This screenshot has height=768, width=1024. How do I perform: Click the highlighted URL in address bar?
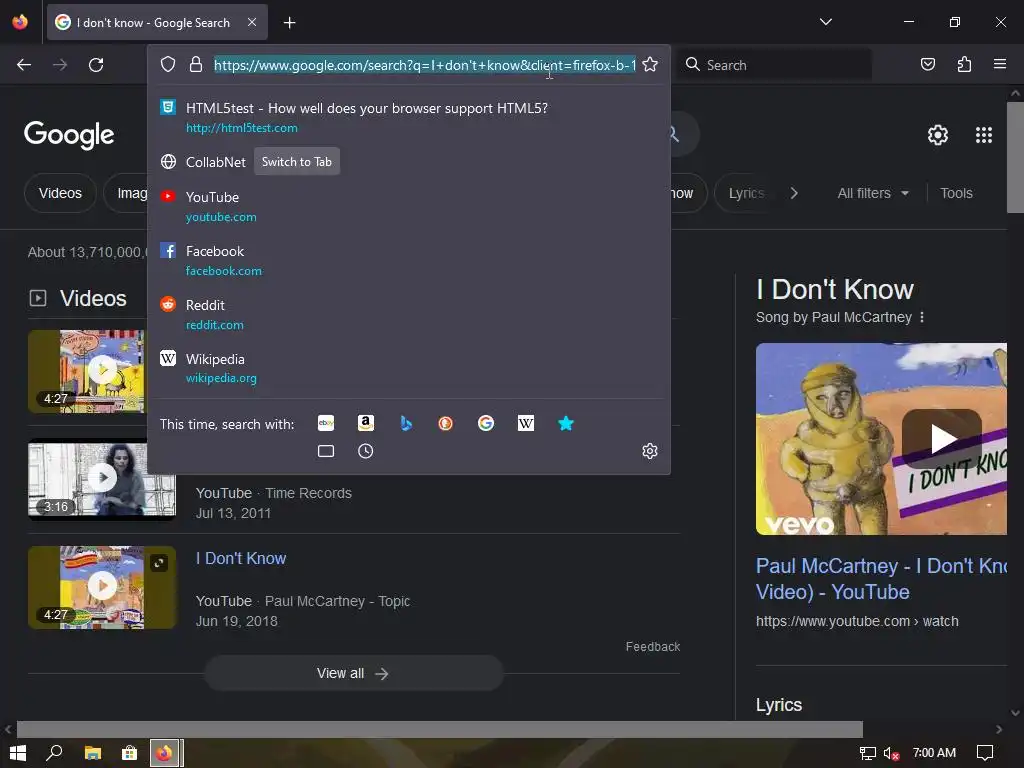point(425,65)
